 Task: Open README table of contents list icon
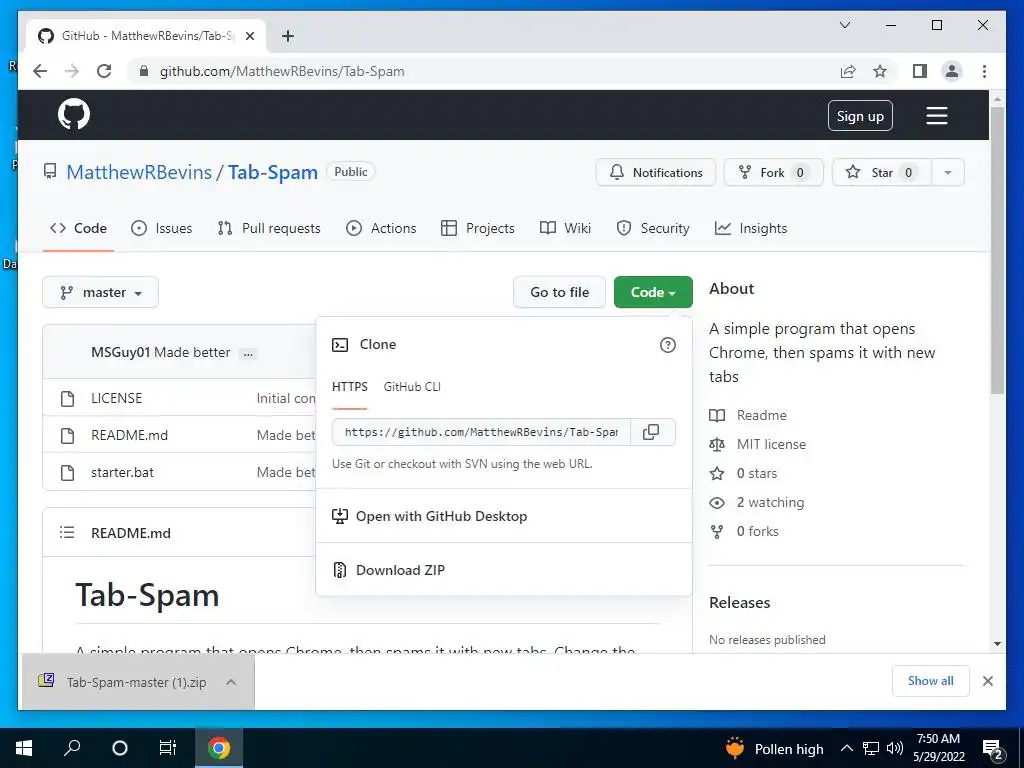tap(67, 532)
